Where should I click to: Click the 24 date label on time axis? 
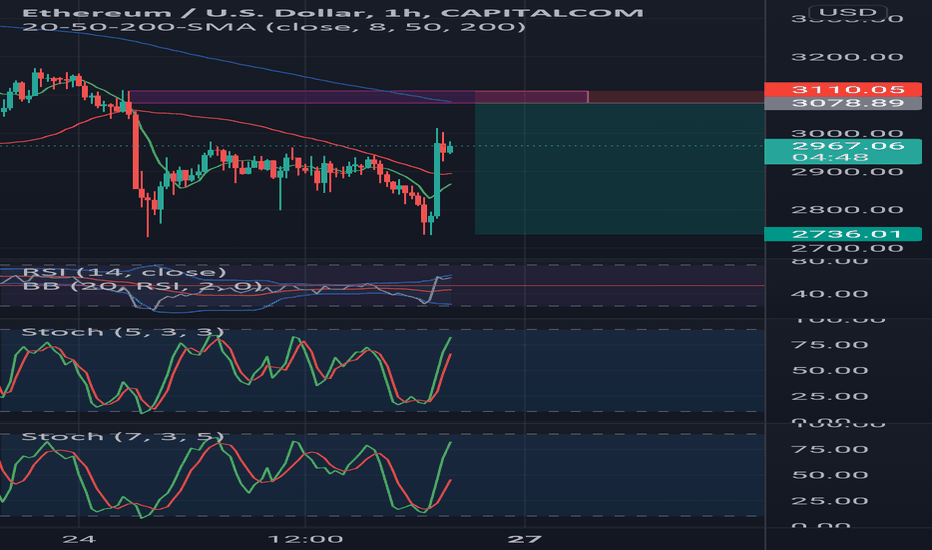pyautogui.click(x=79, y=539)
